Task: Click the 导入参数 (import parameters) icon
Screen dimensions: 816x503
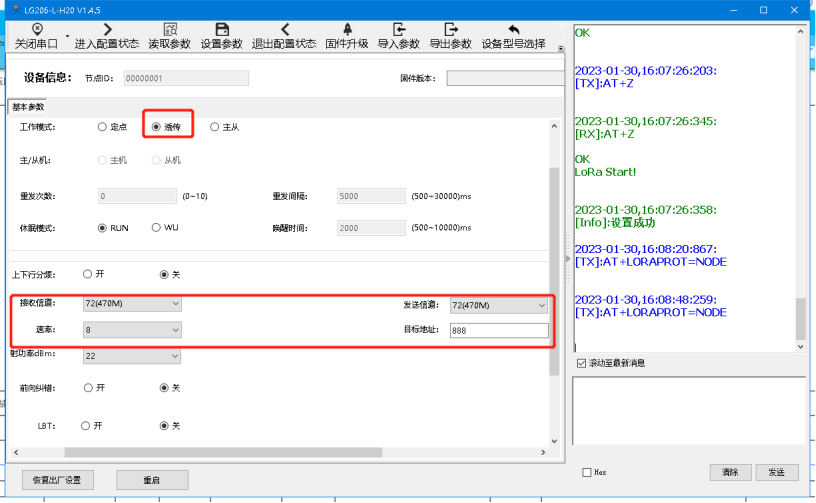Action: tap(399, 30)
